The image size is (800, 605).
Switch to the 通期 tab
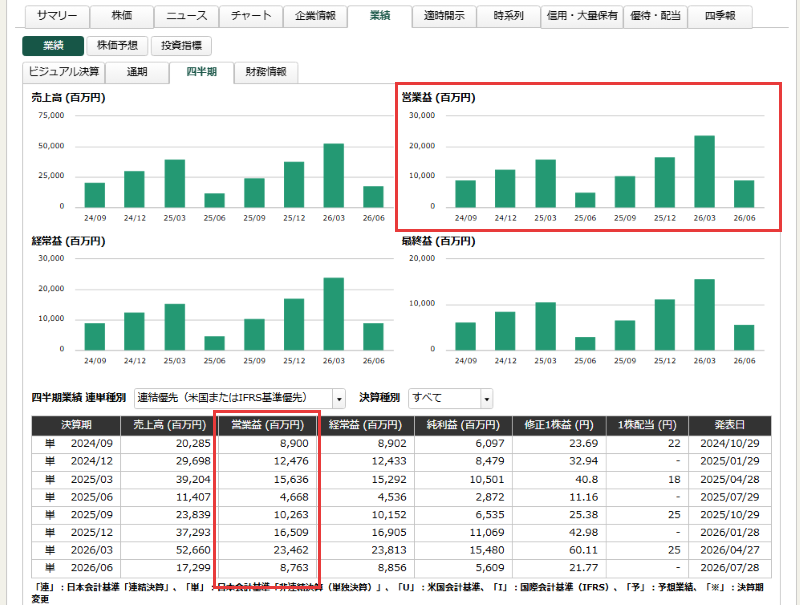click(x=137, y=72)
